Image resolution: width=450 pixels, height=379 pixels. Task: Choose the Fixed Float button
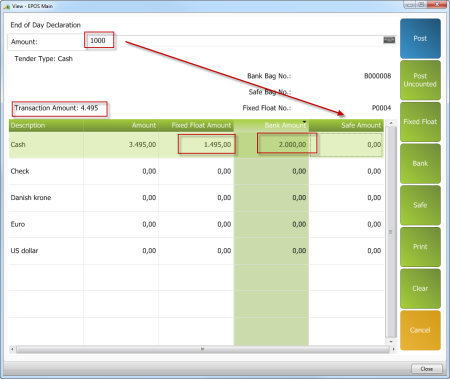pyautogui.click(x=420, y=122)
